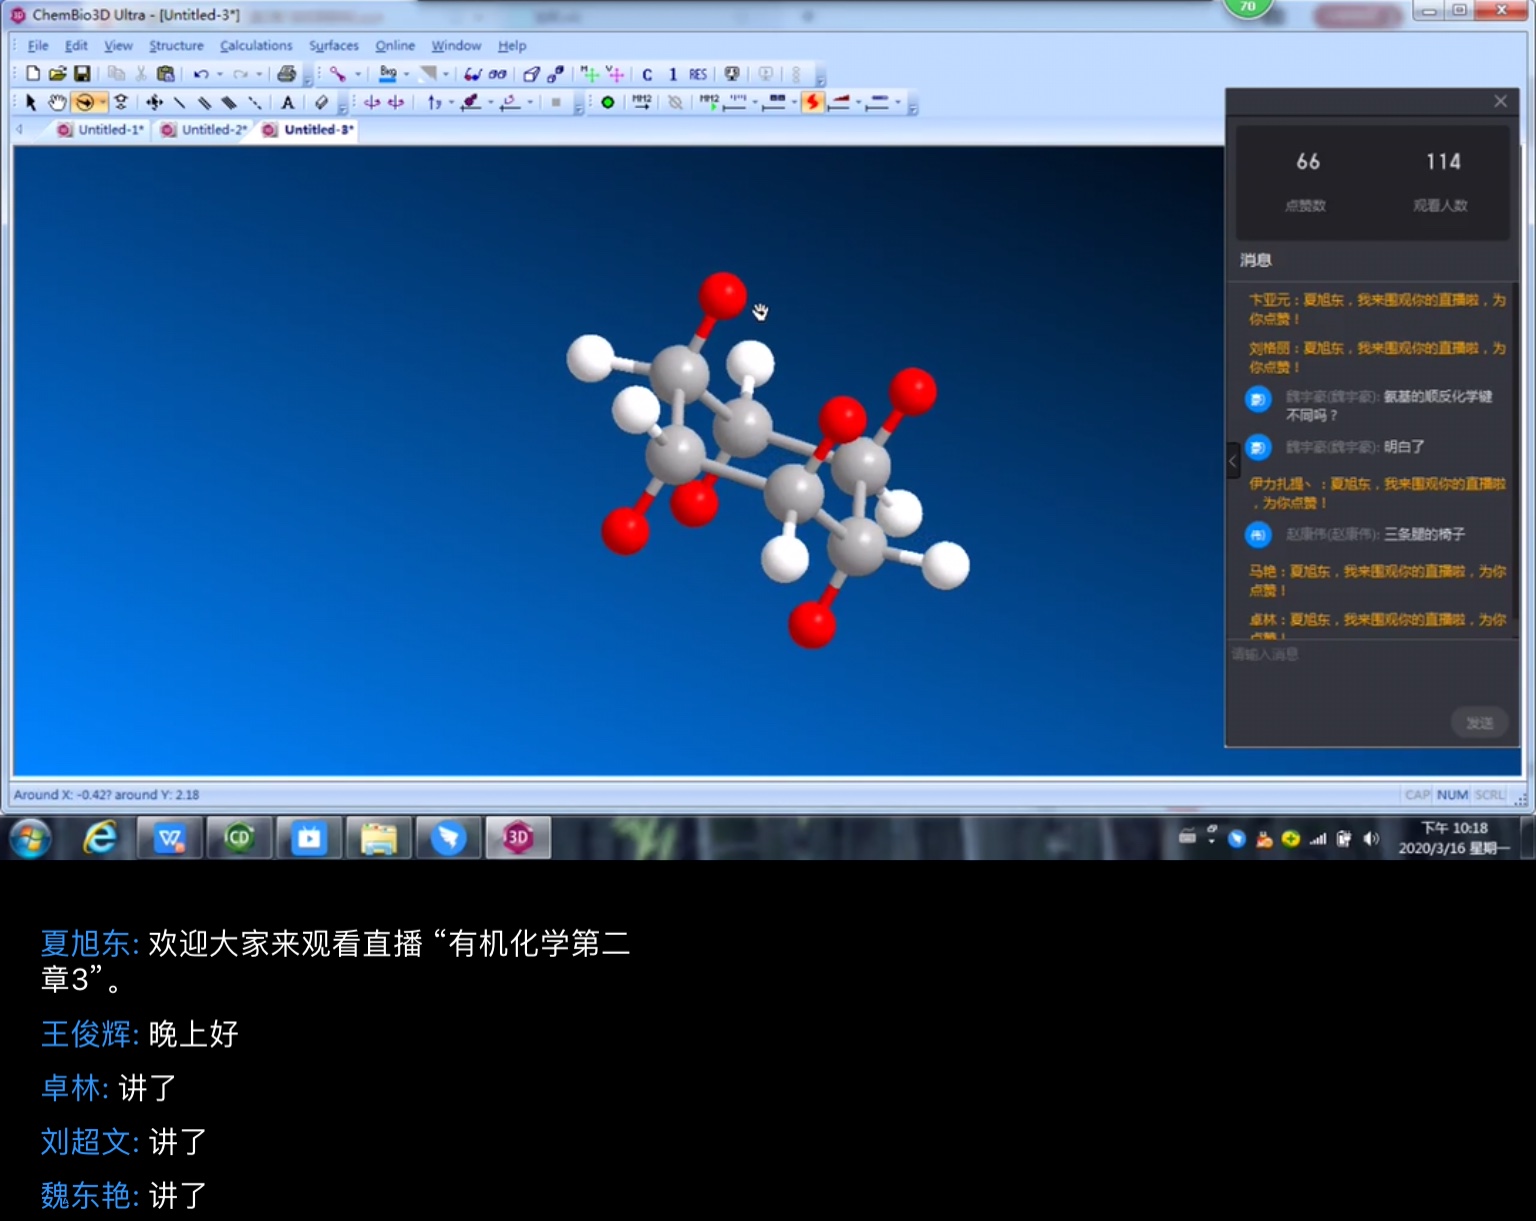
Task: Open the Surfaces menu
Action: (x=333, y=46)
